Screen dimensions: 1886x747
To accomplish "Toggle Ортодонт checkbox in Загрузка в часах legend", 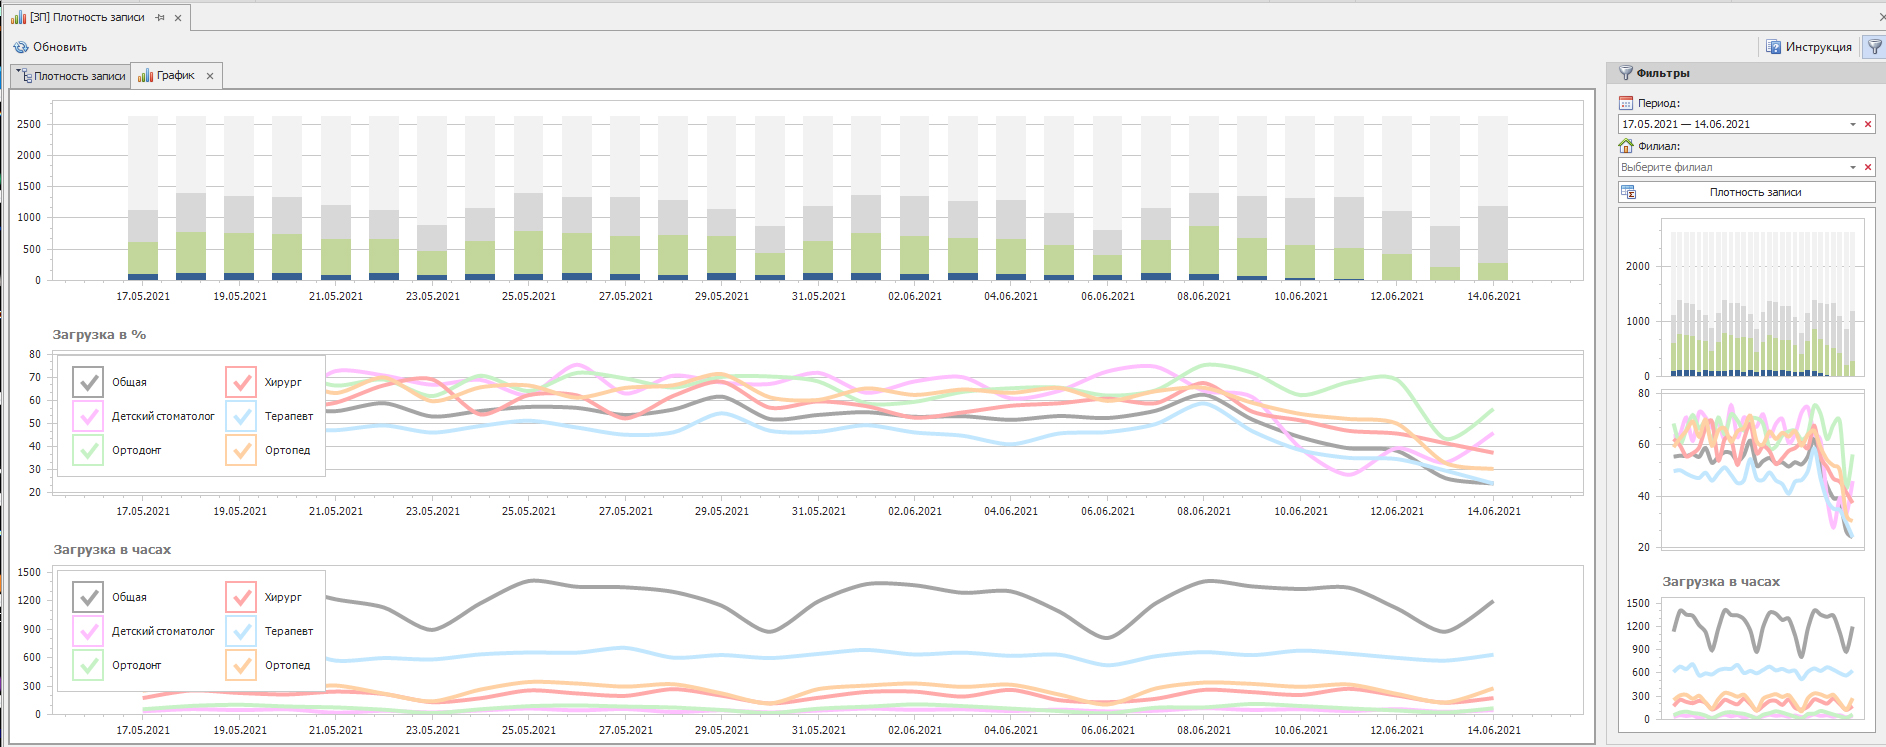I will 88,665.
